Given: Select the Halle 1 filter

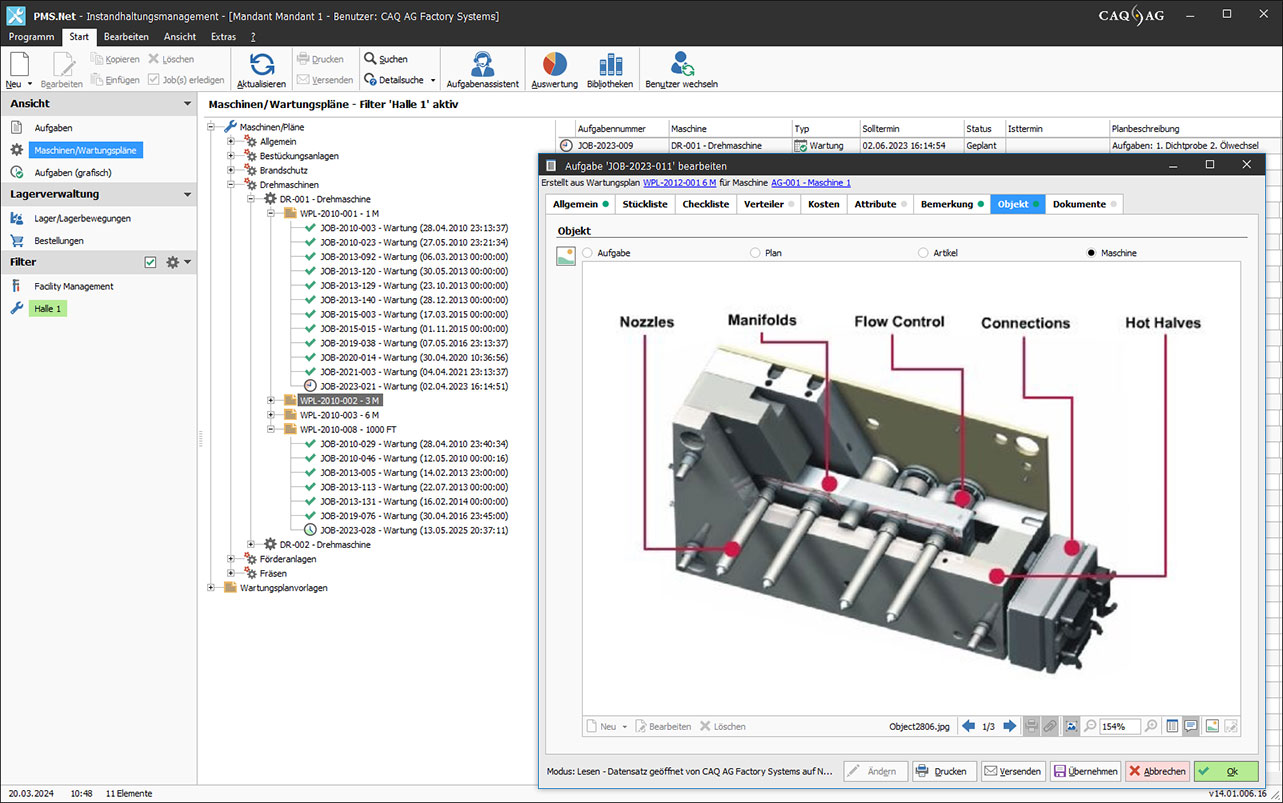Looking at the screenshot, I should 48,309.
